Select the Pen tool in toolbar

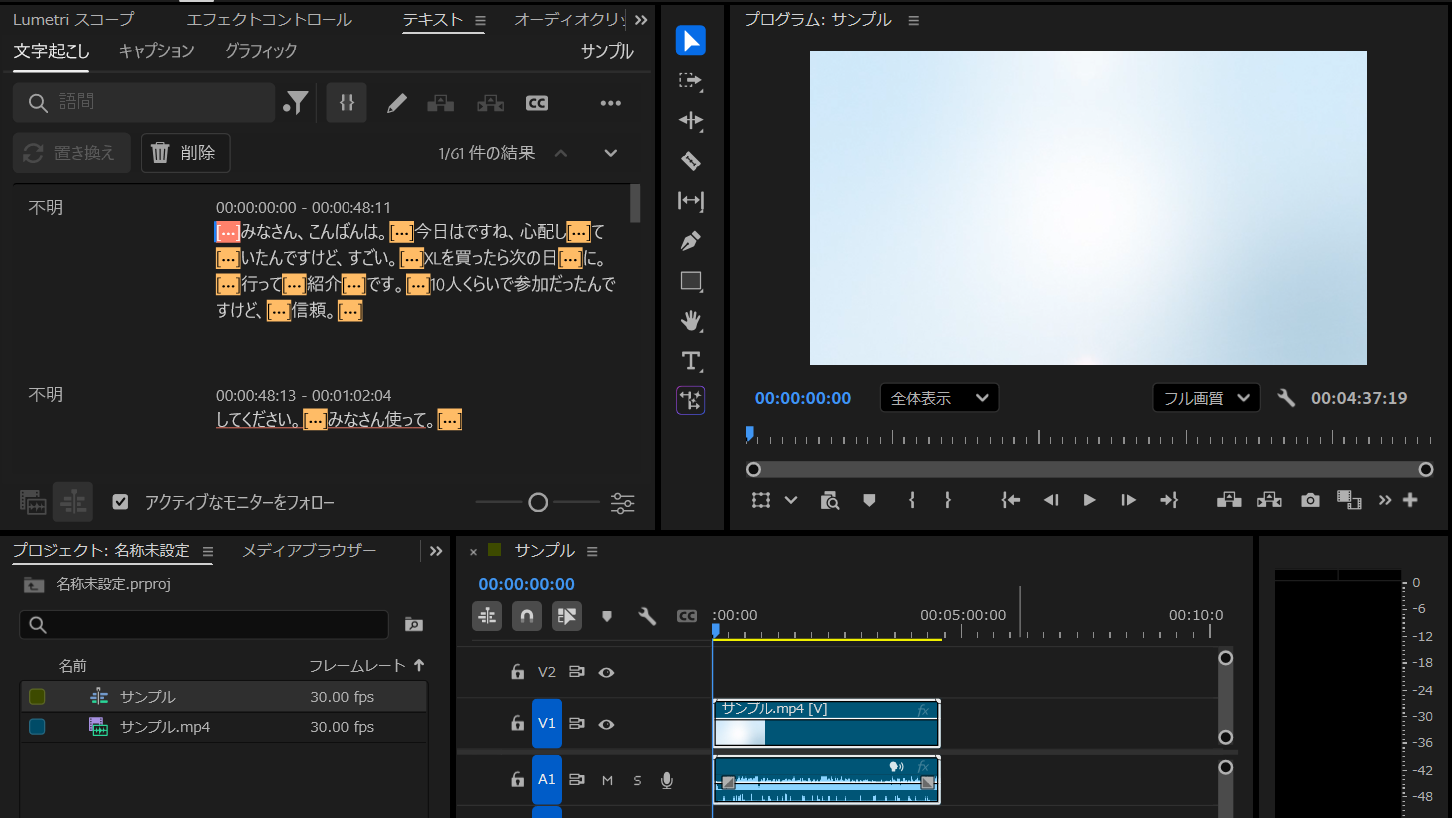click(690, 241)
